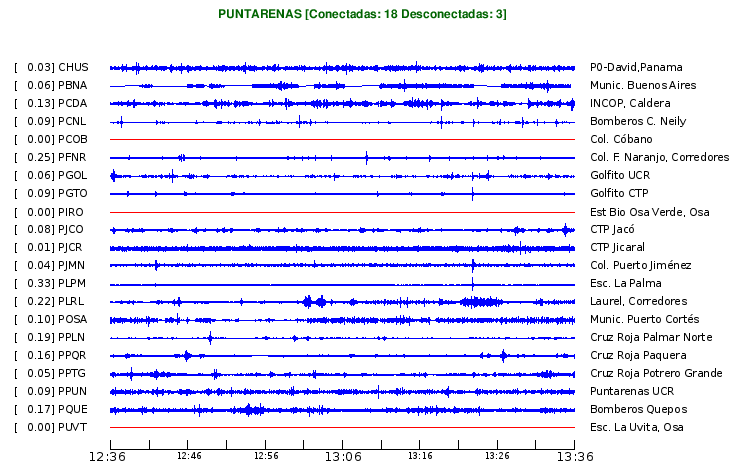740x463 pixels.
Task: Select the PCNL station code
Action: [72, 121]
